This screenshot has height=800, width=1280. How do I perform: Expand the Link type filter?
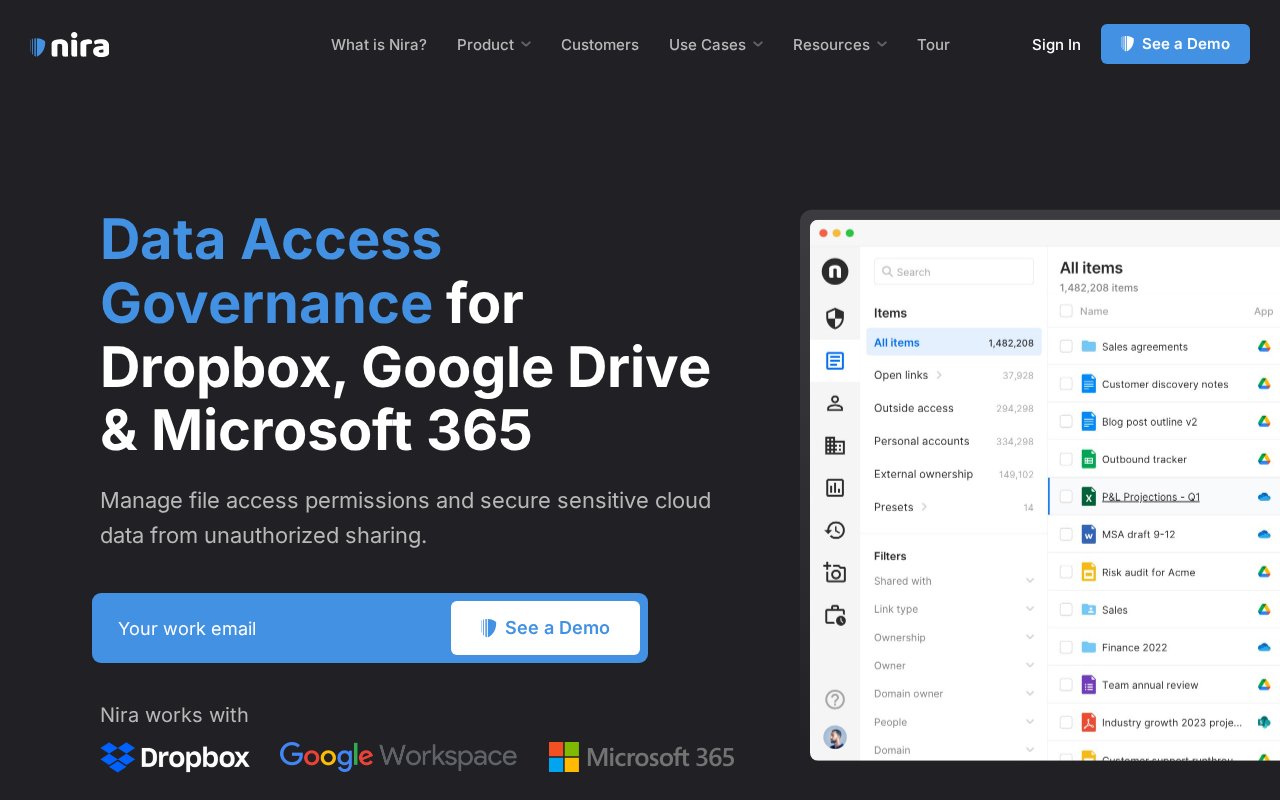pos(954,609)
